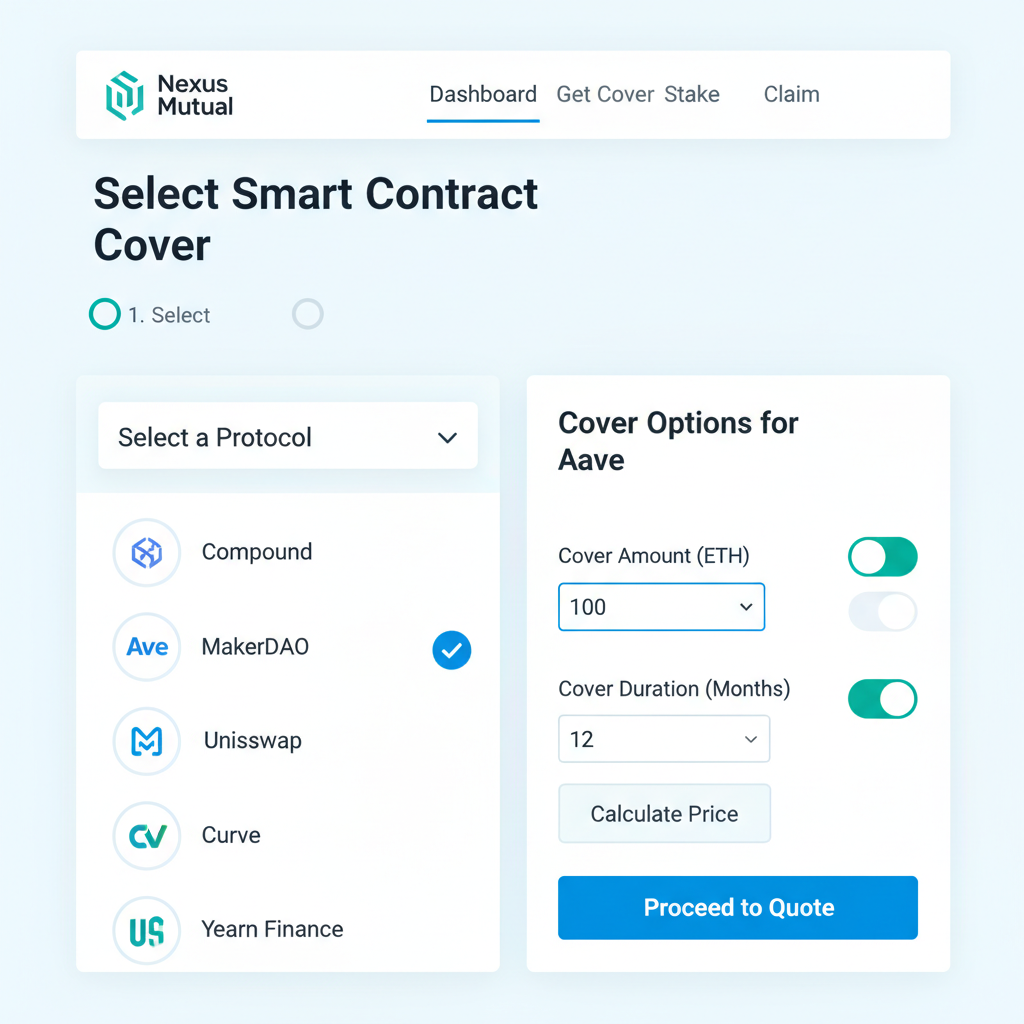
Task: Click Proceed to Quote
Action: [x=737, y=907]
